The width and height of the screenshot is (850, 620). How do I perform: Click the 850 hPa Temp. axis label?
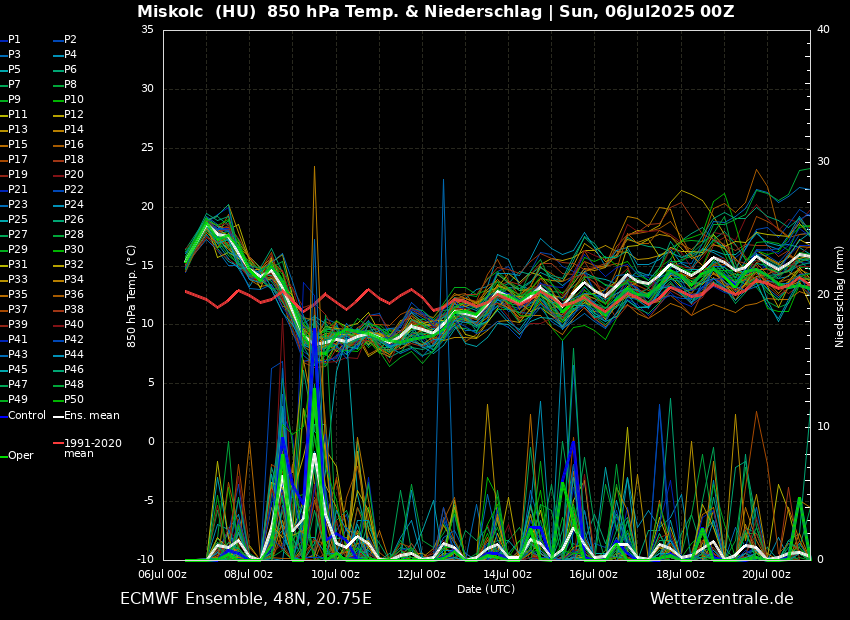click(x=132, y=296)
